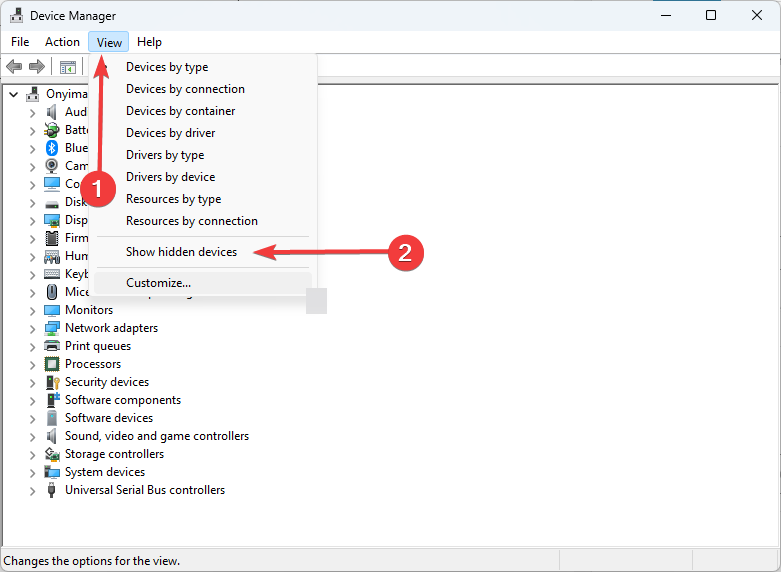781x572 pixels.
Task: Open the Help menu
Action: tap(149, 42)
